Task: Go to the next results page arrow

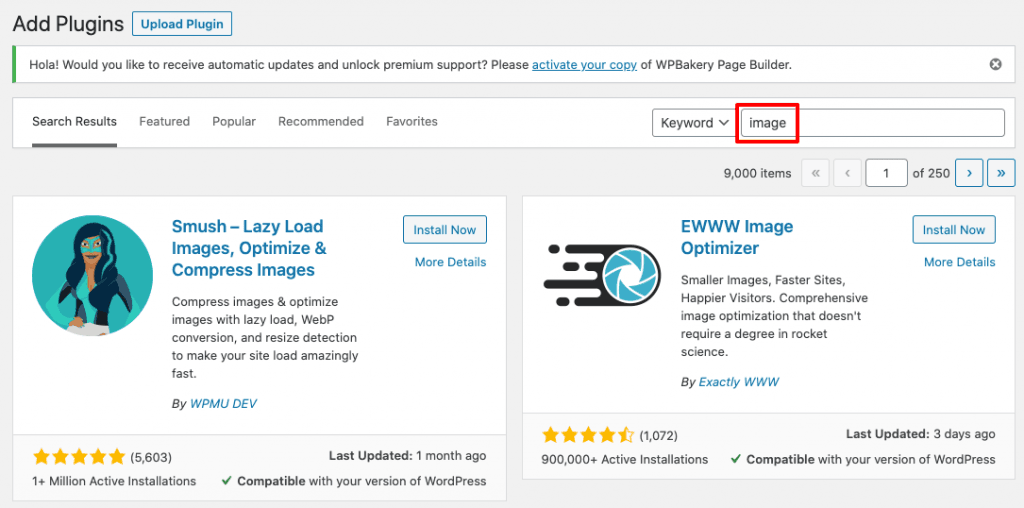Action: (x=968, y=173)
